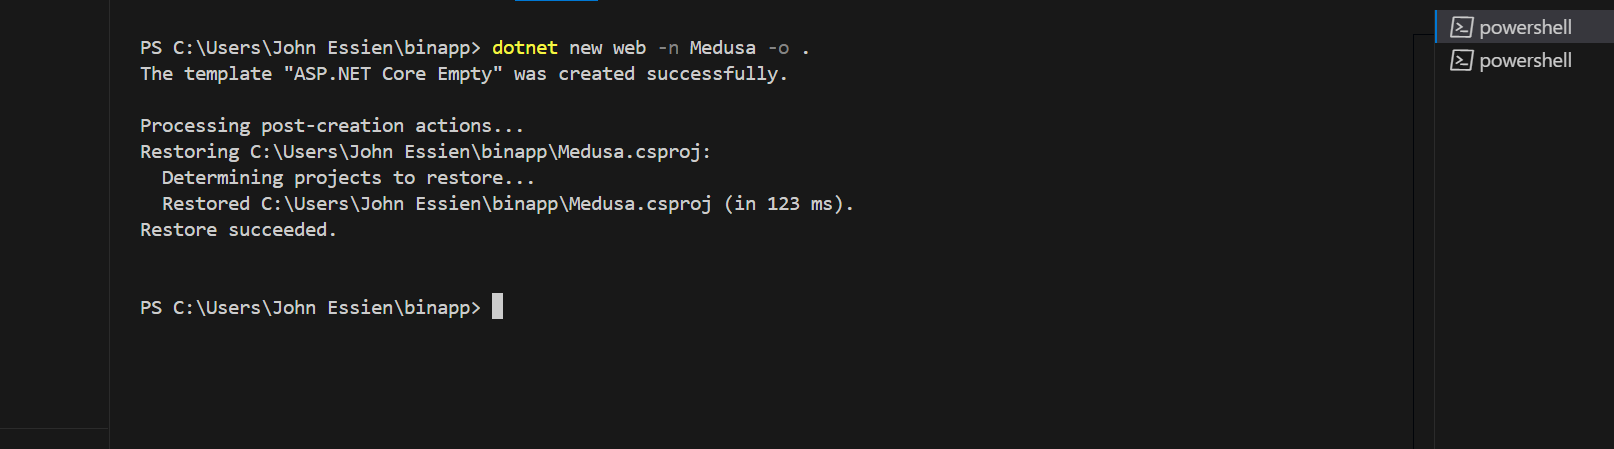Click the "web" template argument in the command
Screen dimensions: 1614x449
point(630,48)
